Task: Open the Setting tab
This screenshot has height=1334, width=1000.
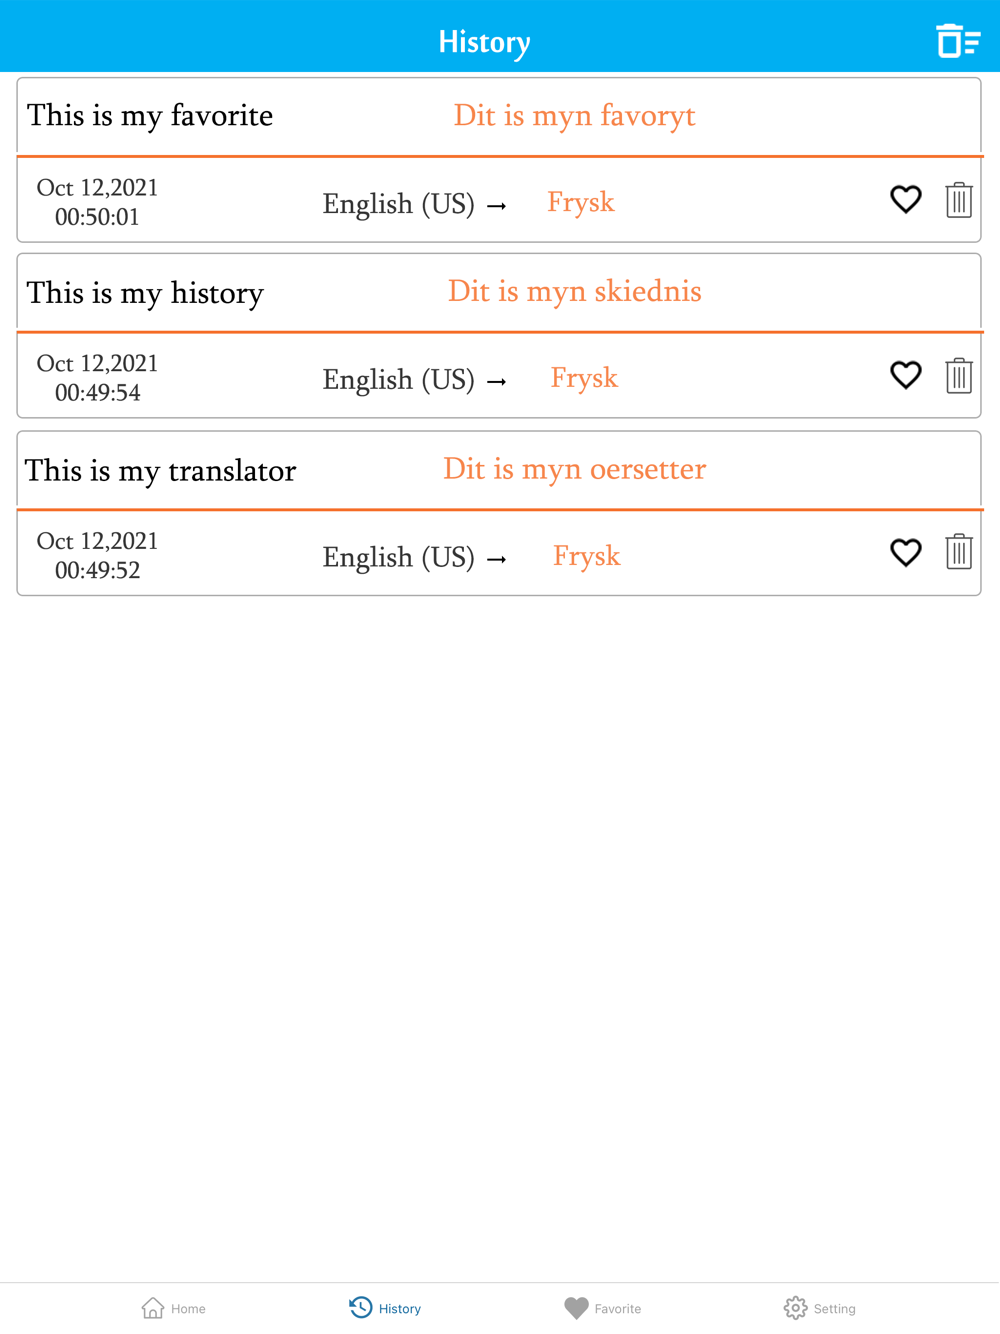Action: tap(820, 1308)
